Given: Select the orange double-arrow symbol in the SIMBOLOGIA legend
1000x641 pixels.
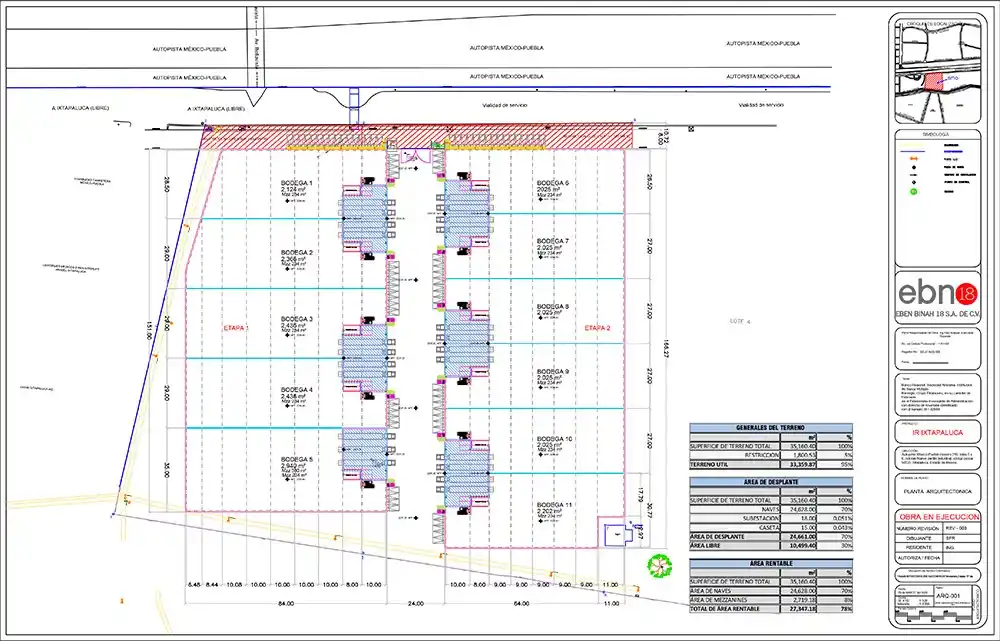Looking at the screenshot, I should coord(915,158).
